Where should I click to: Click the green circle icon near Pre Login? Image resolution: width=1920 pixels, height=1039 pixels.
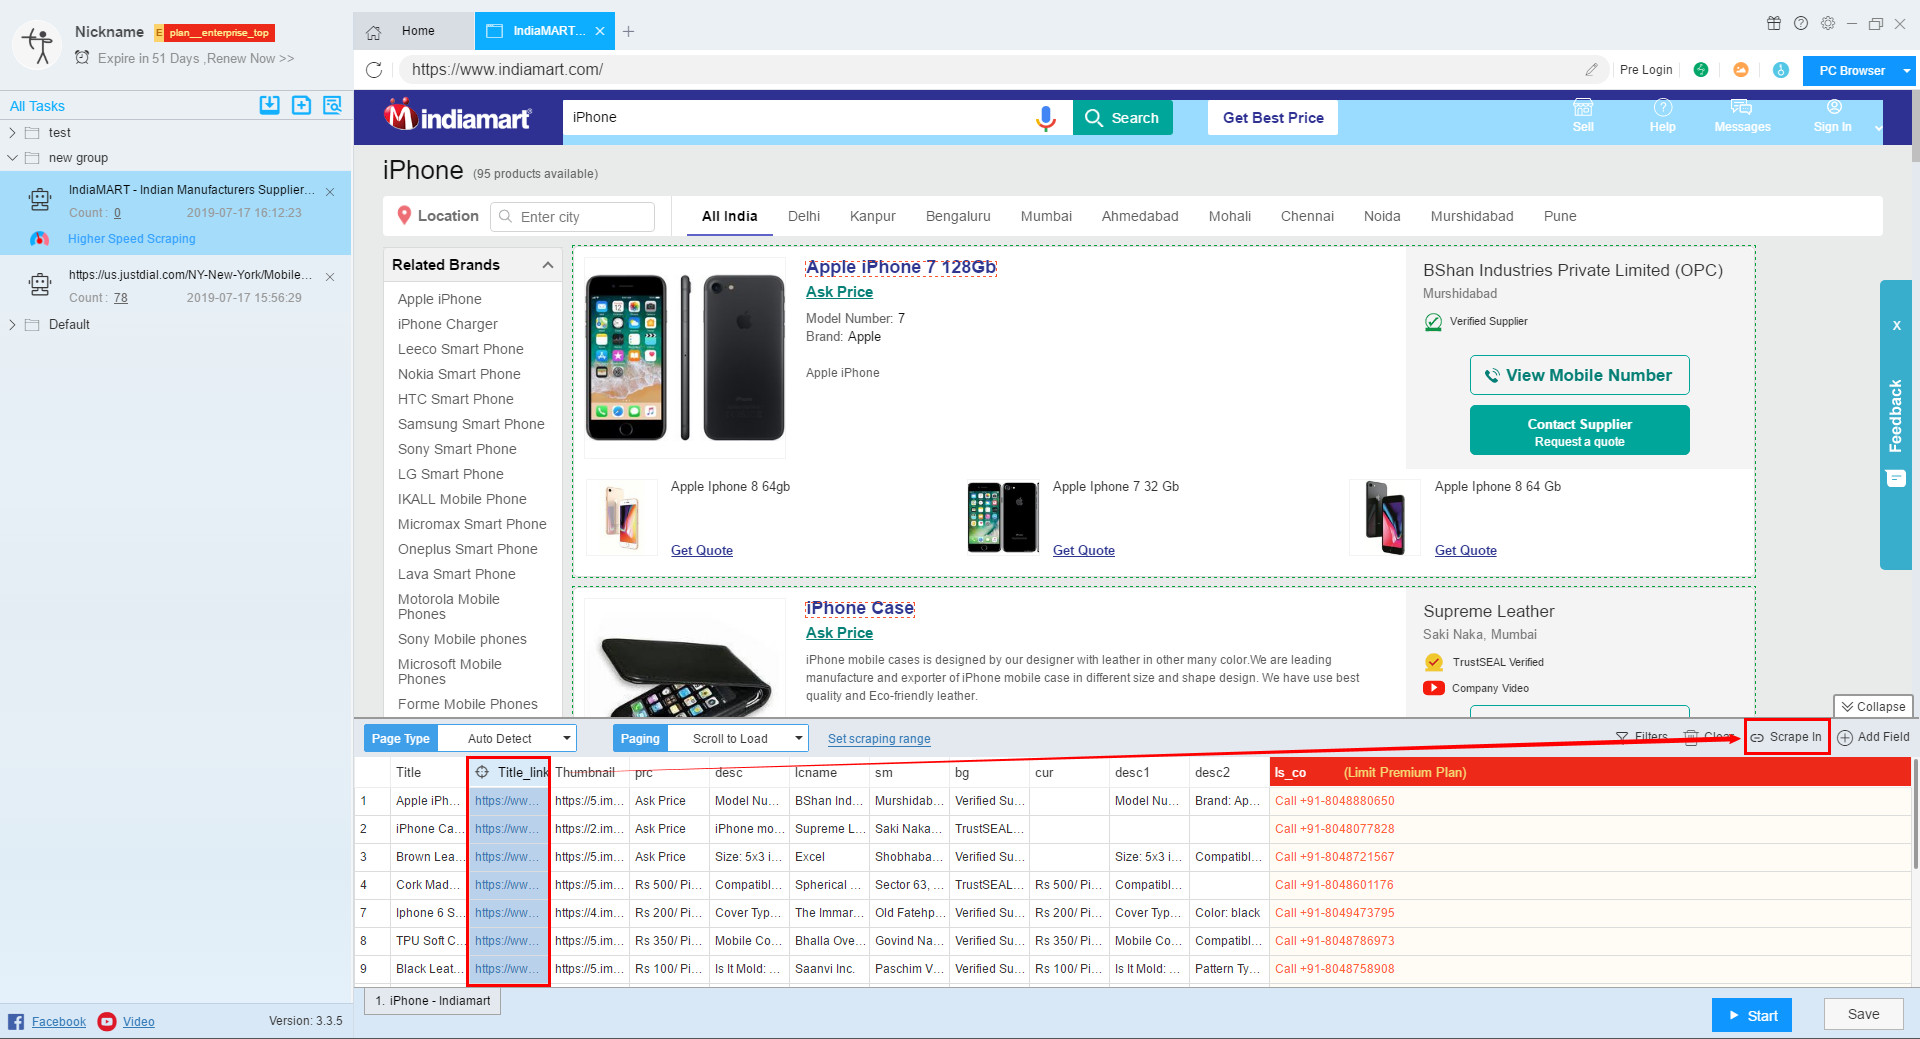coord(1701,70)
